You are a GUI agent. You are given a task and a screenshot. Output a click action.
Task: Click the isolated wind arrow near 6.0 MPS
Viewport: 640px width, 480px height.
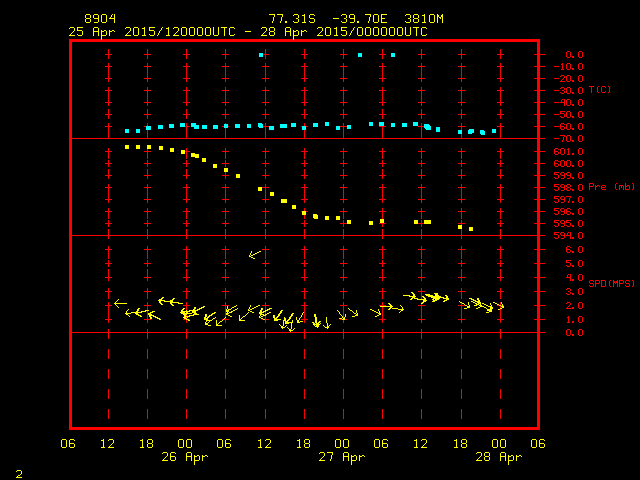tap(255, 255)
